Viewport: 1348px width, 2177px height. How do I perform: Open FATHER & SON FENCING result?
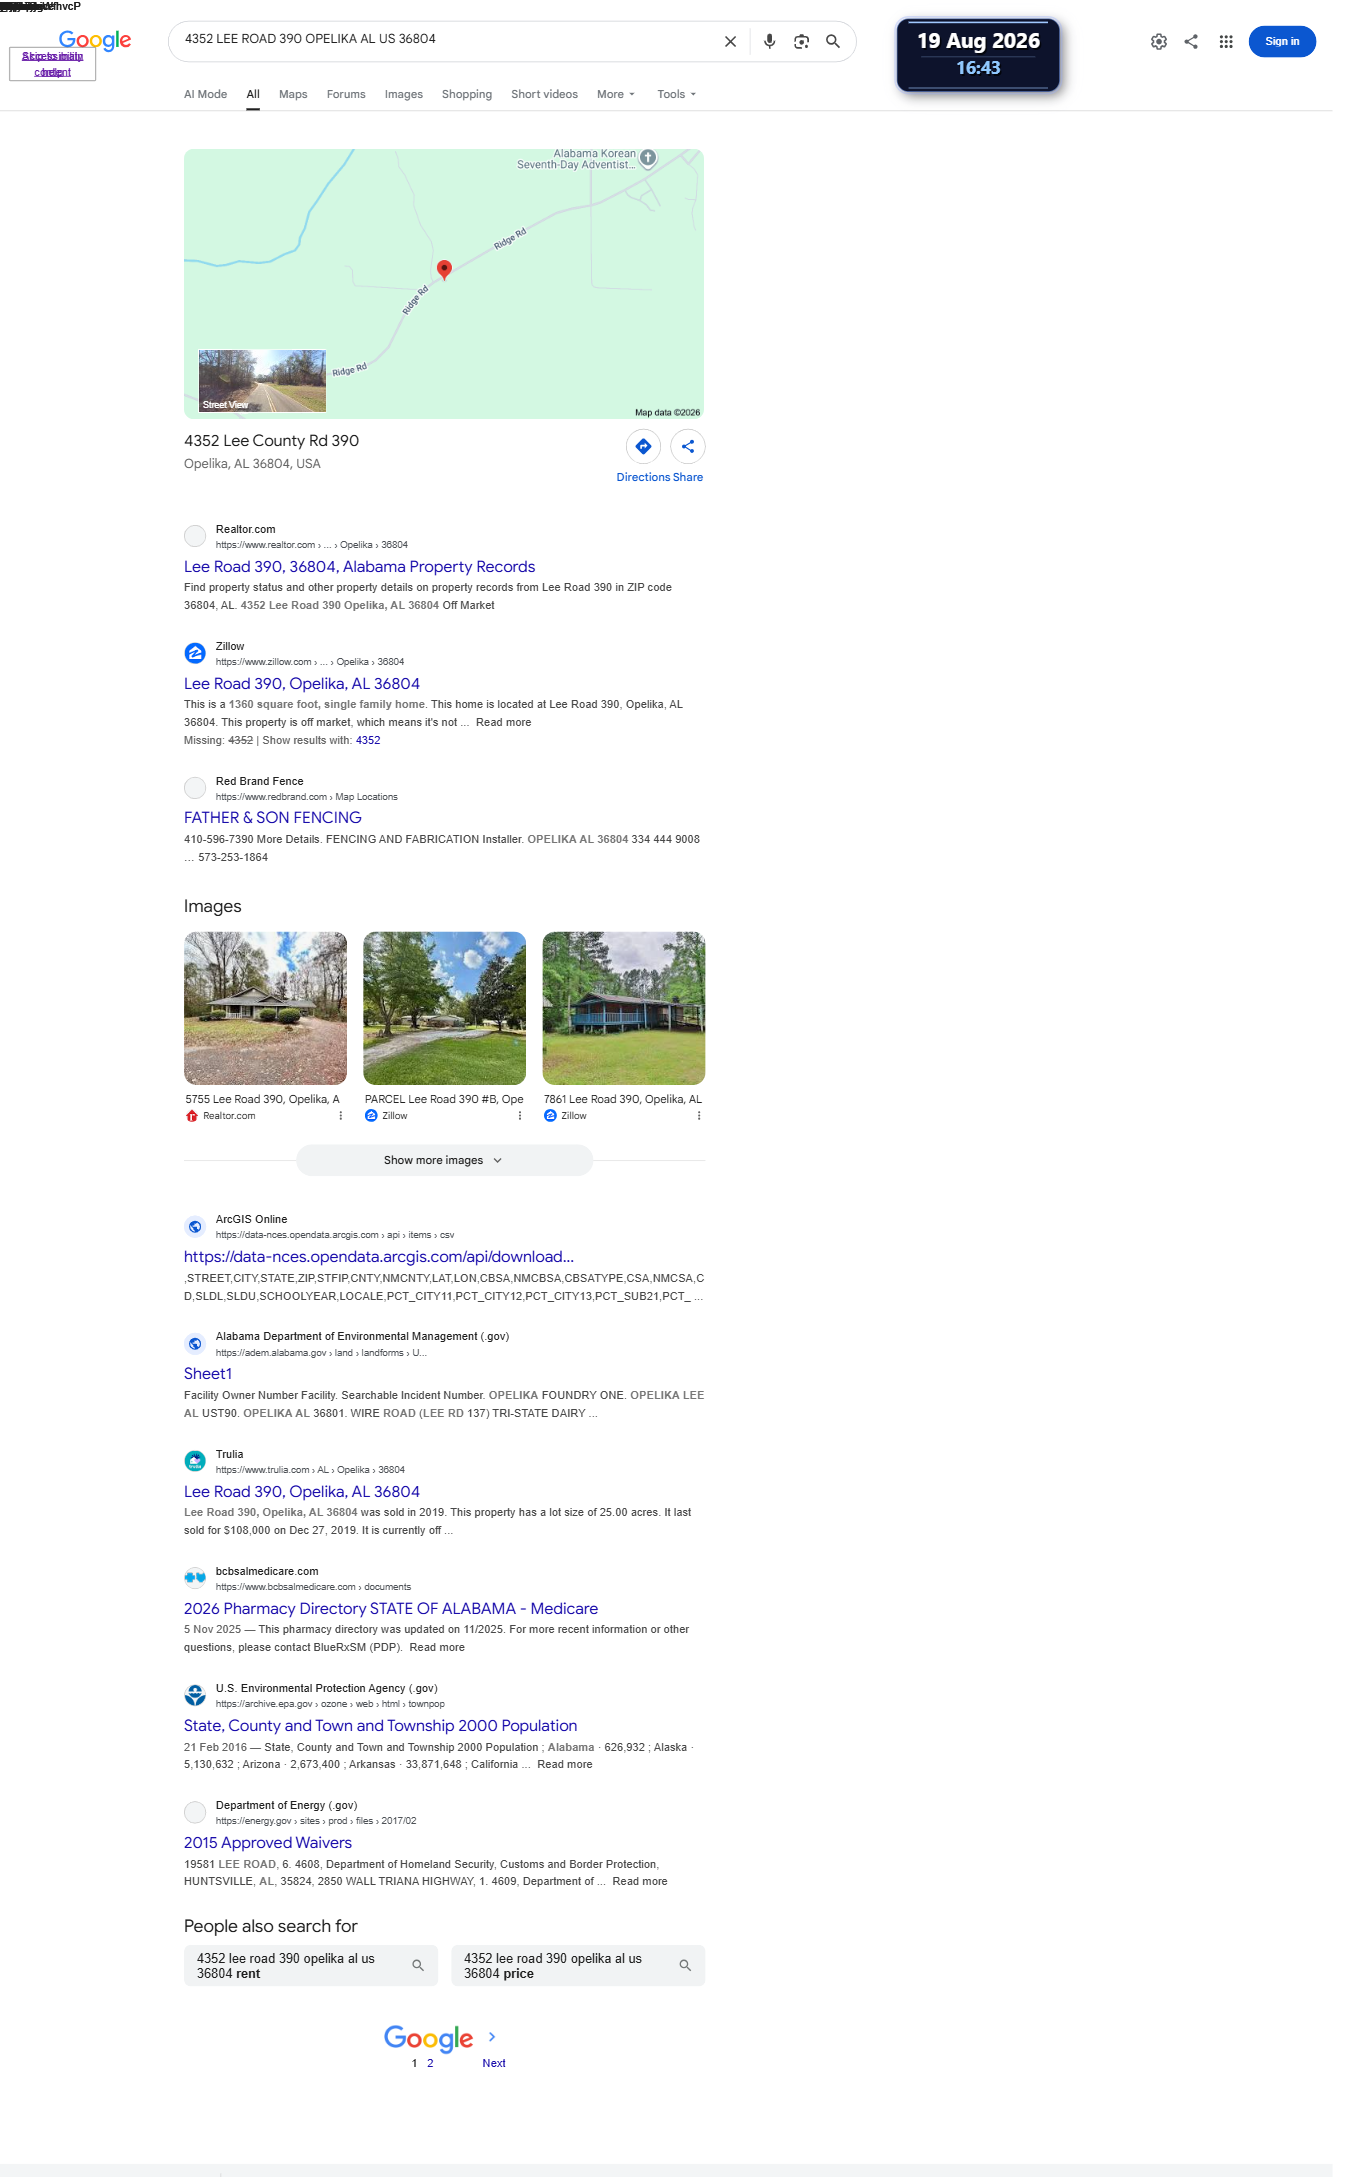coord(273,818)
